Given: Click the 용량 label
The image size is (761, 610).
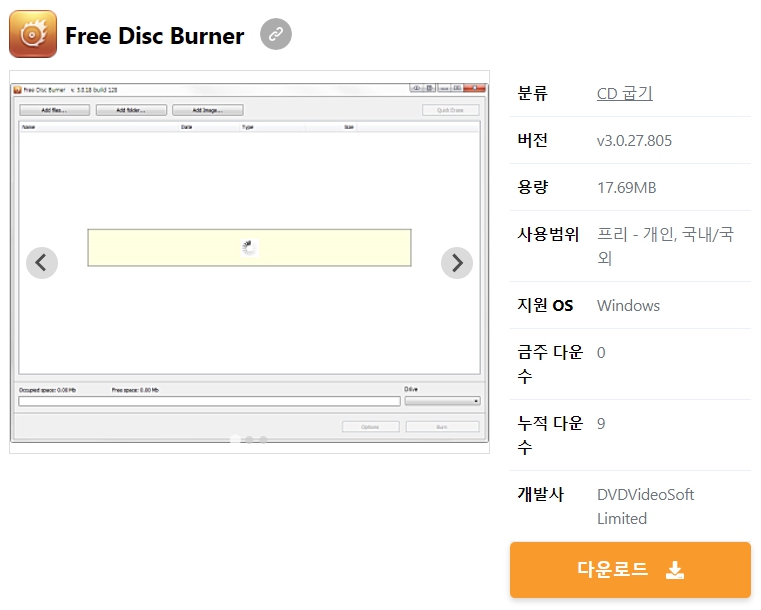Looking at the screenshot, I should point(532,187).
